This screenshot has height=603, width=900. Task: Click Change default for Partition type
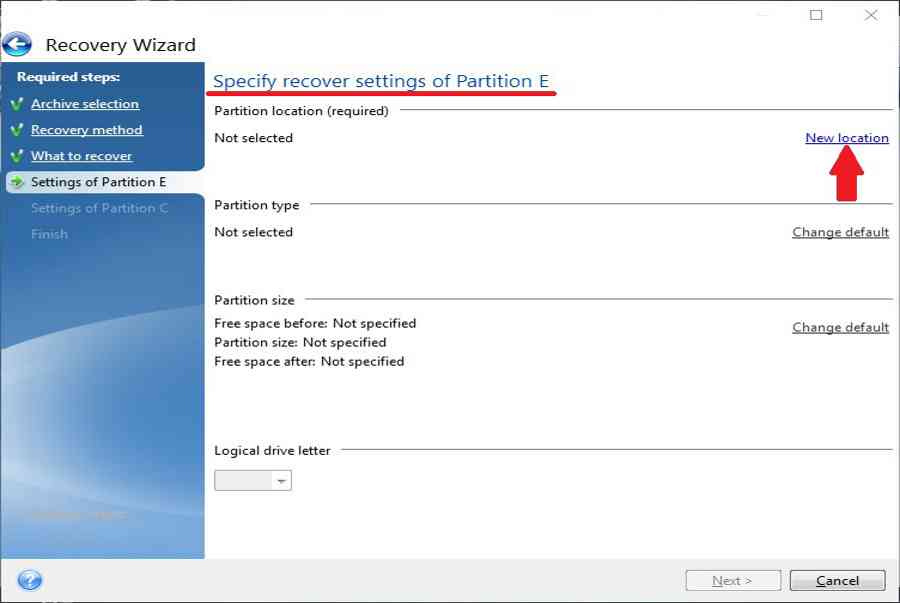(840, 232)
